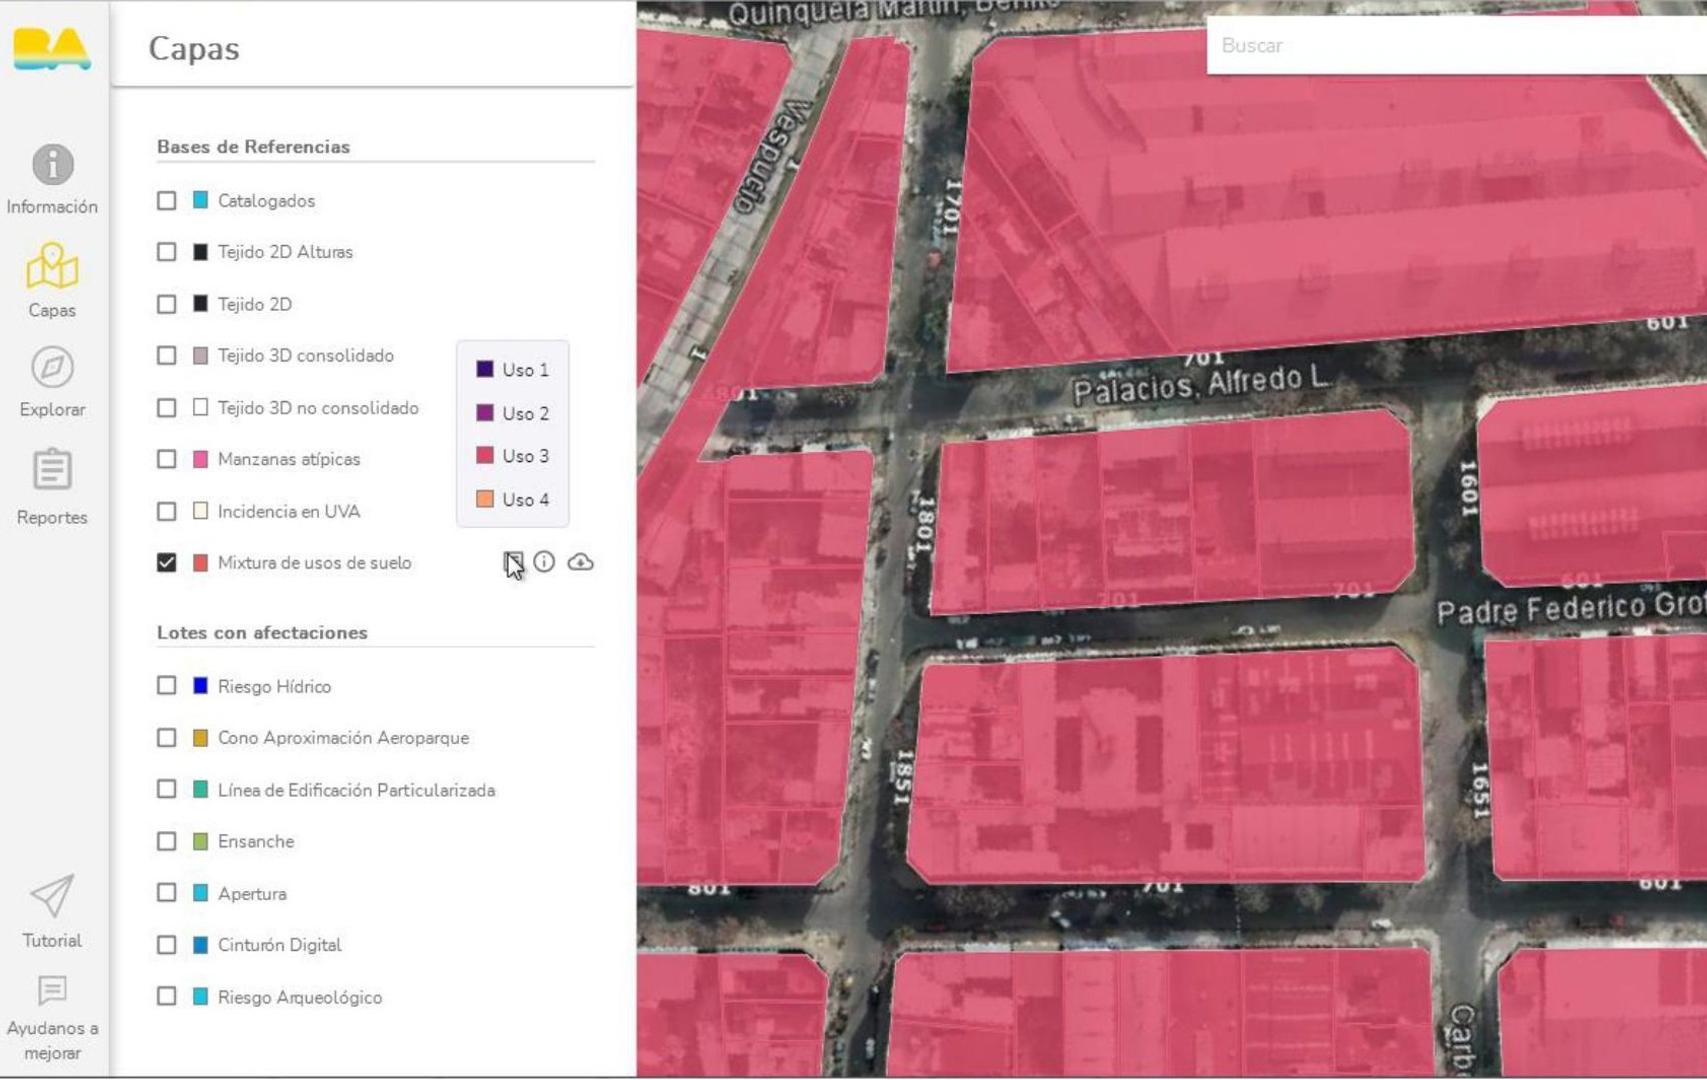Click the map block near Palacios street

pos(1170,510)
